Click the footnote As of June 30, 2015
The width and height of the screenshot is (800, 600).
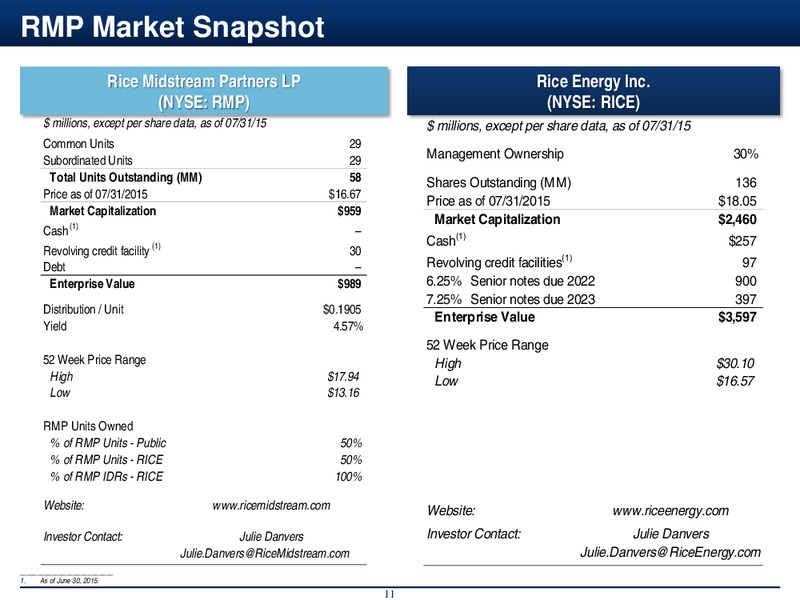coord(69,581)
